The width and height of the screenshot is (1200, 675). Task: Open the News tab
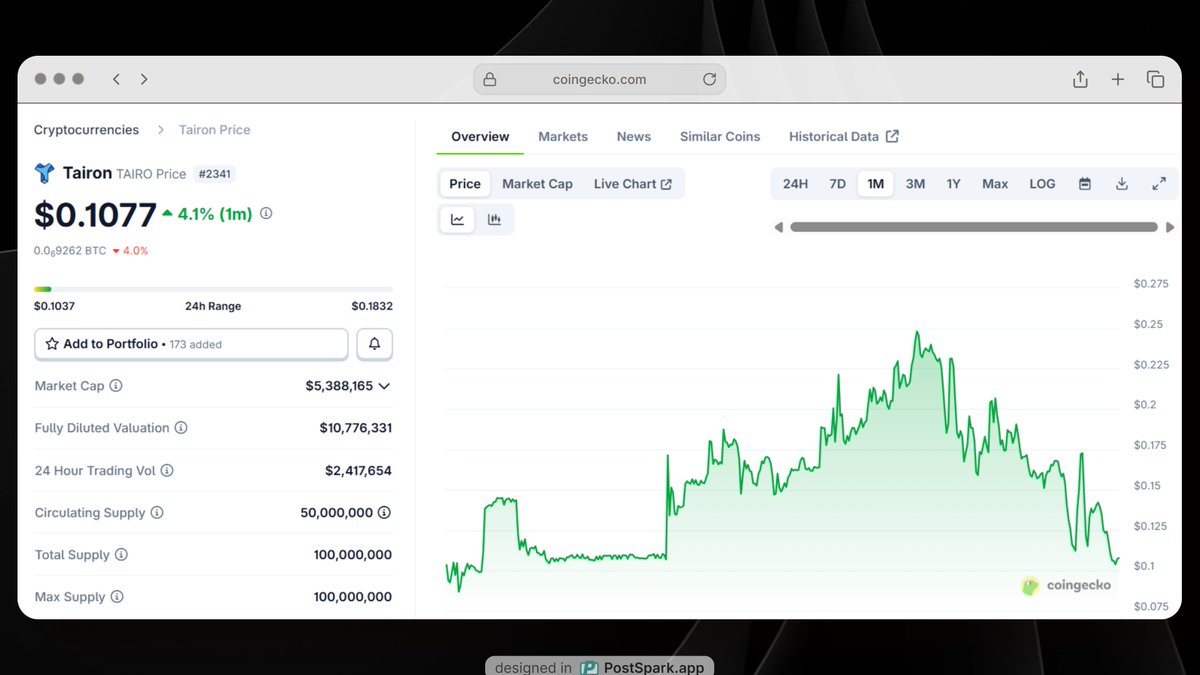[x=634, y=136]
